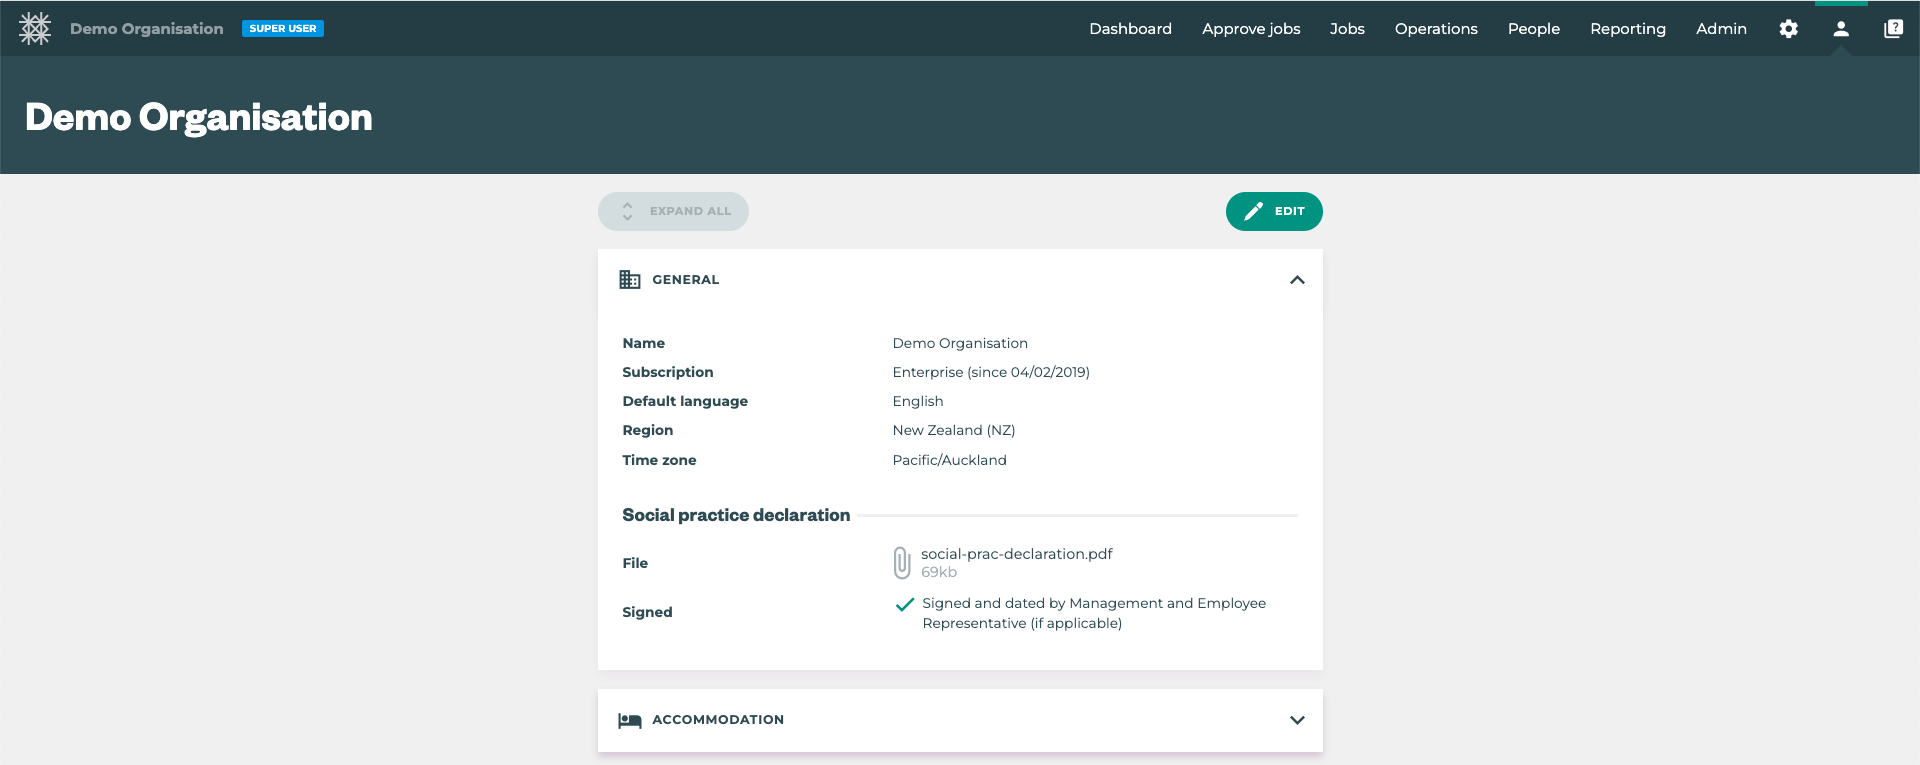This screenshot has height=765, width=1920.
Task: Open social-prac-declaration.pdf file link
Action: (1016, 554)
